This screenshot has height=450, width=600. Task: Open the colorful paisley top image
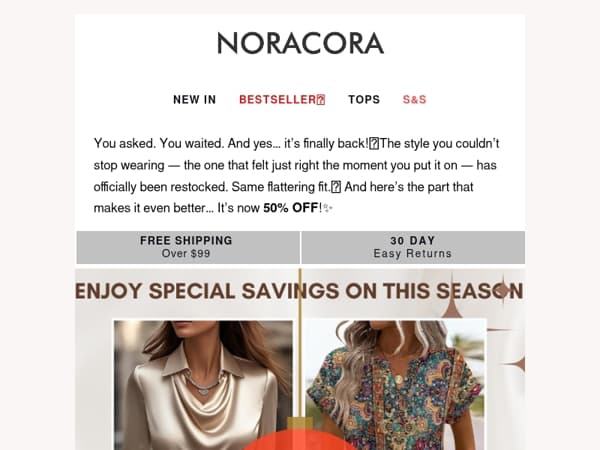click(396, 385)
